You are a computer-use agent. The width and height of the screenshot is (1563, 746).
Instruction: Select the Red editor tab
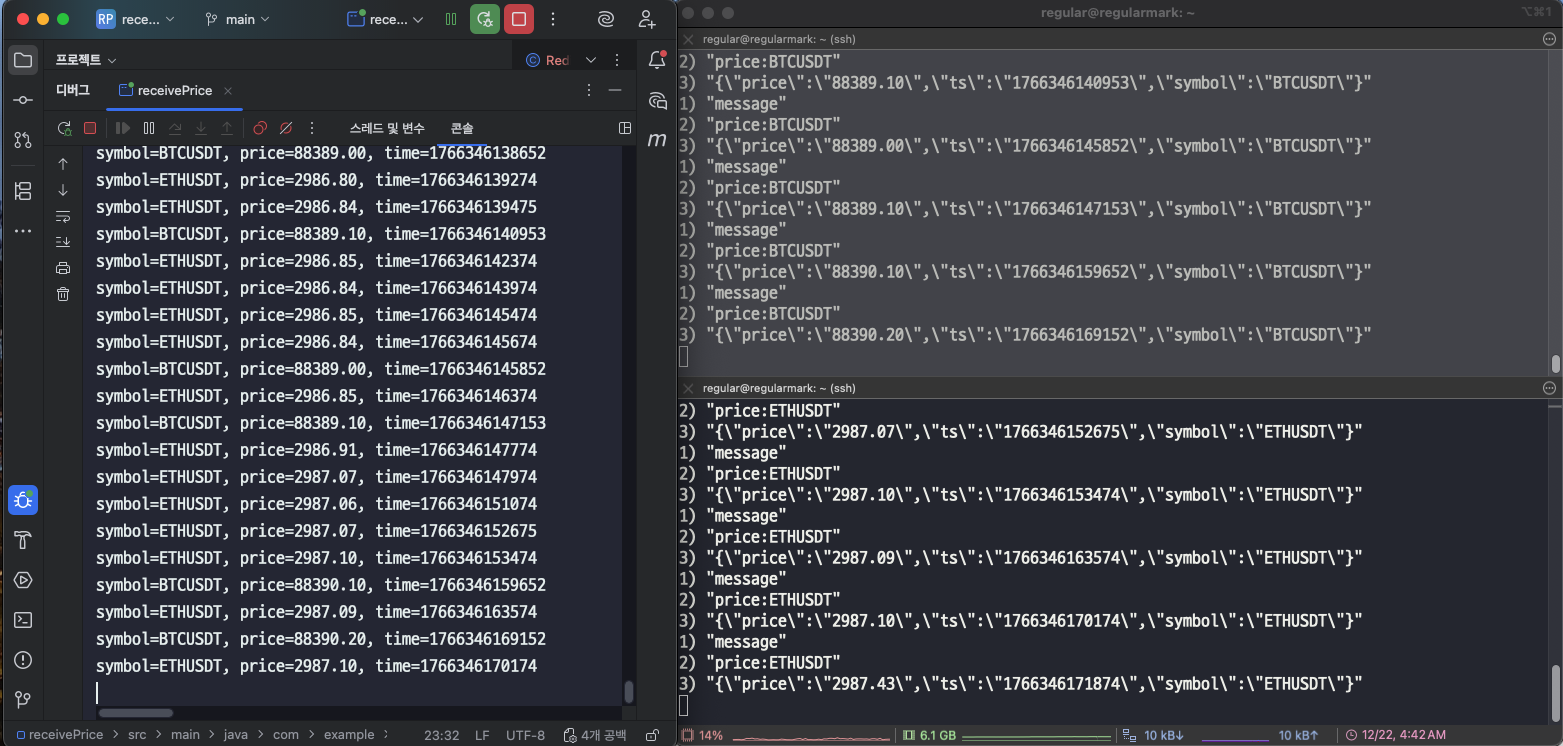tap(547, 60)
